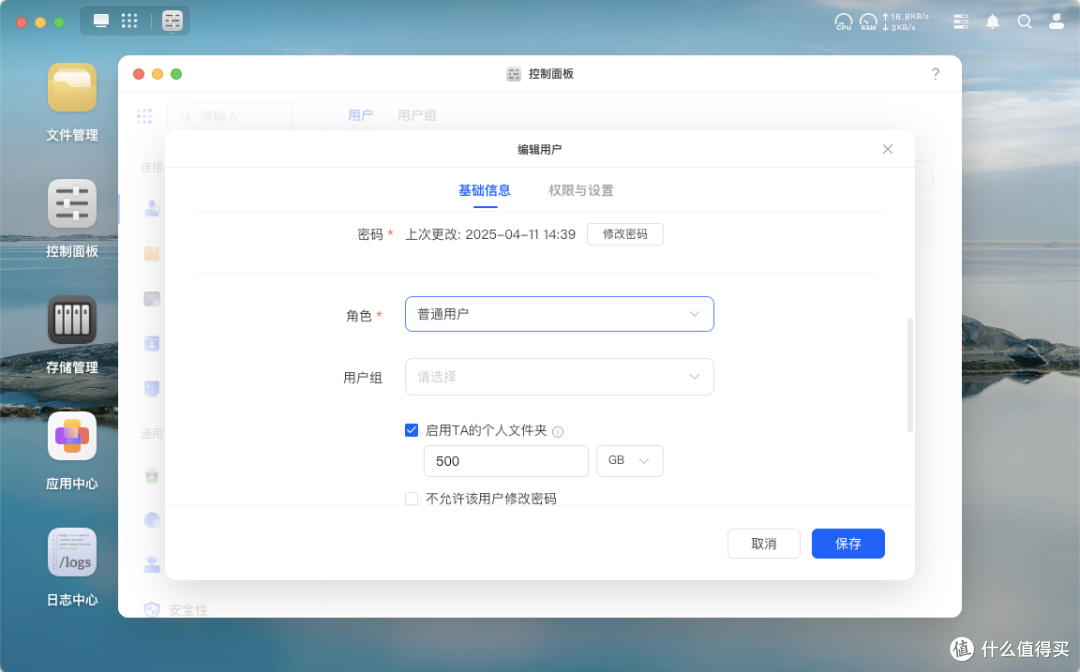
Task: Click the quota field containing 500
Action: pyautogui.click(x=506, y=461)
